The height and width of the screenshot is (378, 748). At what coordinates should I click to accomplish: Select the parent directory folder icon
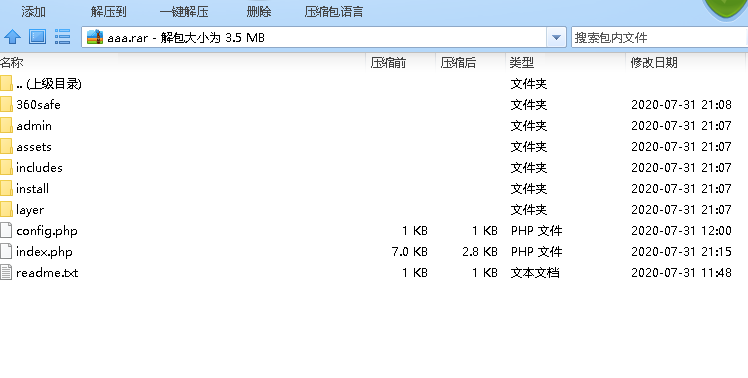click(x=6, y=84)
